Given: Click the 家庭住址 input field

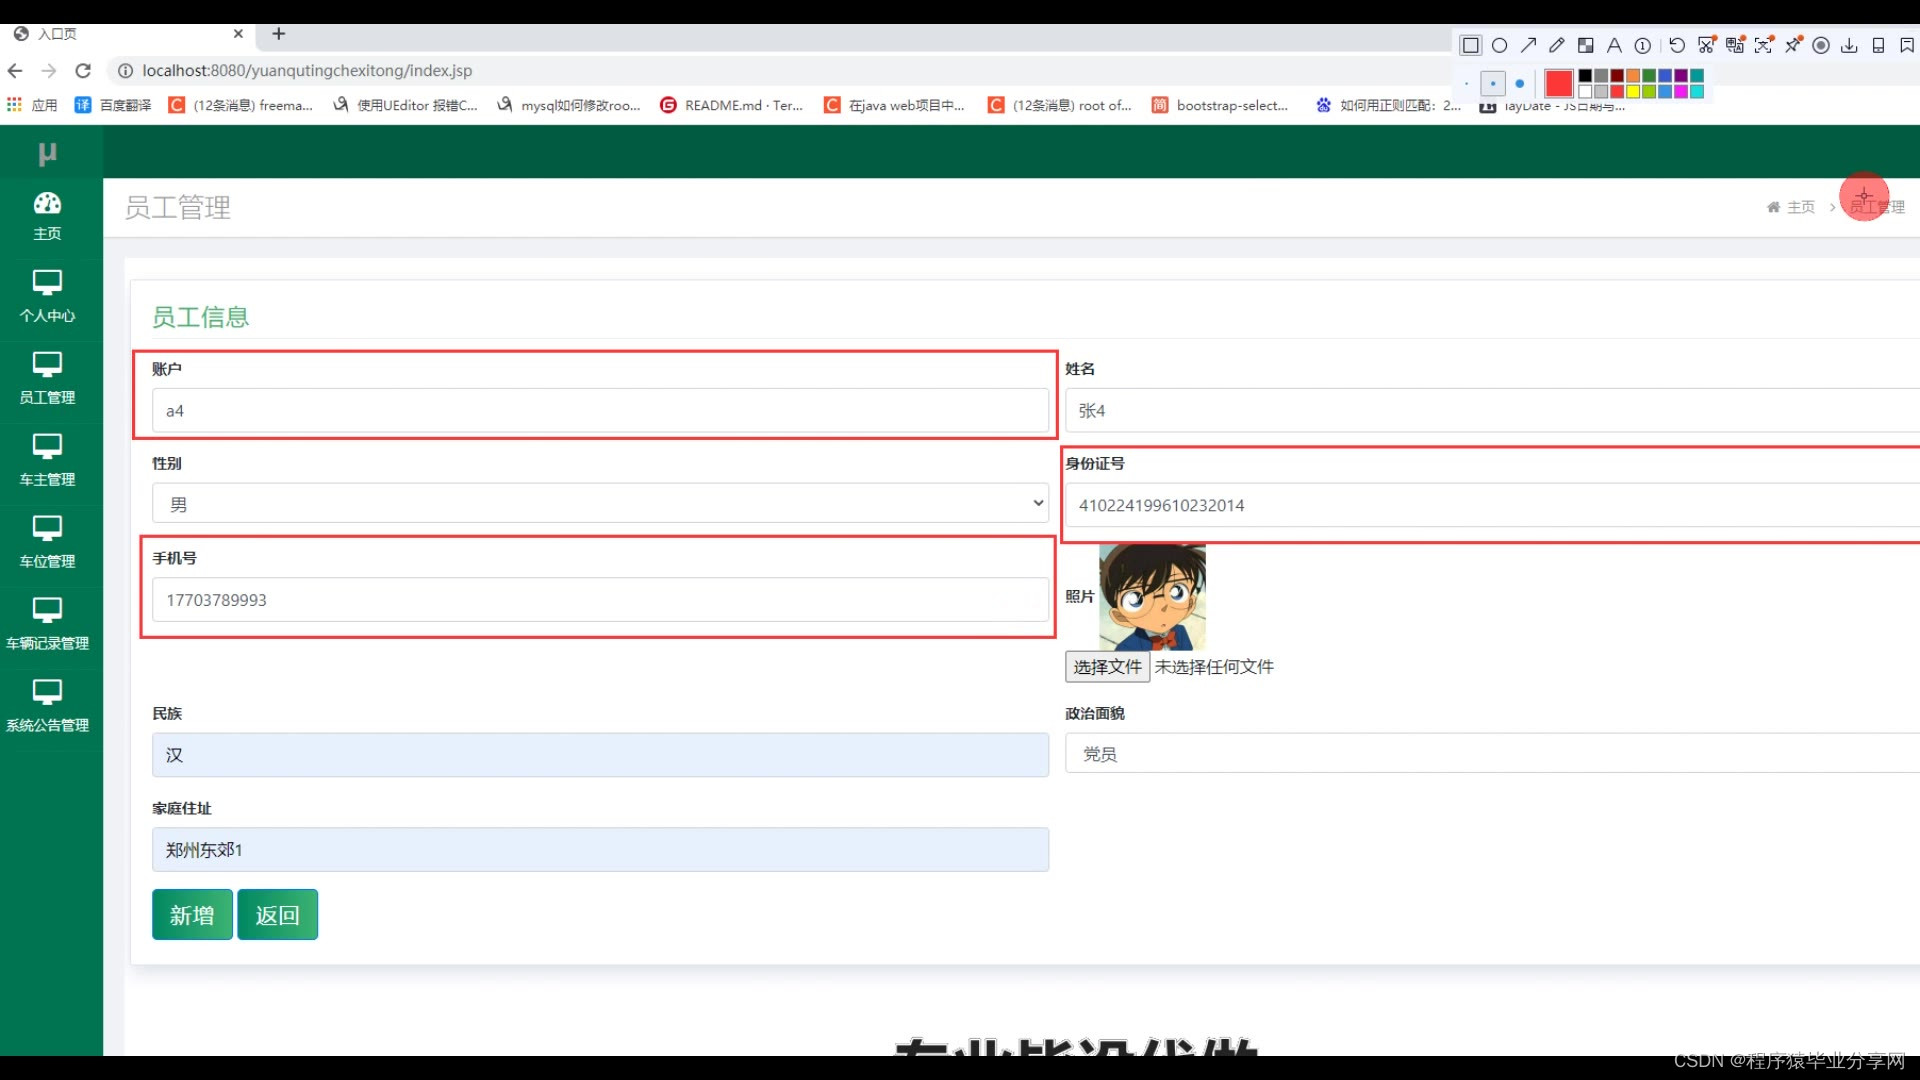Looking at the screenshot, I should (600, 849).
